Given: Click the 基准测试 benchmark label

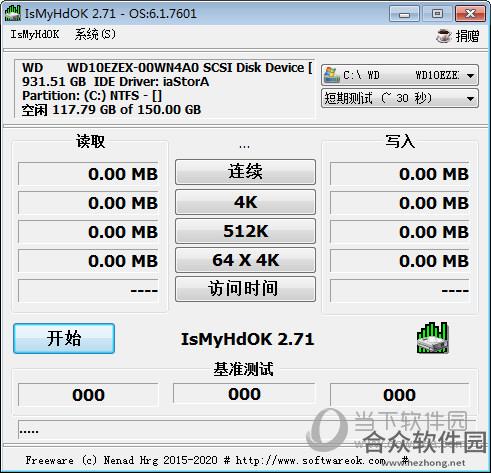Looking at the screenshot, I should (244, 369).
